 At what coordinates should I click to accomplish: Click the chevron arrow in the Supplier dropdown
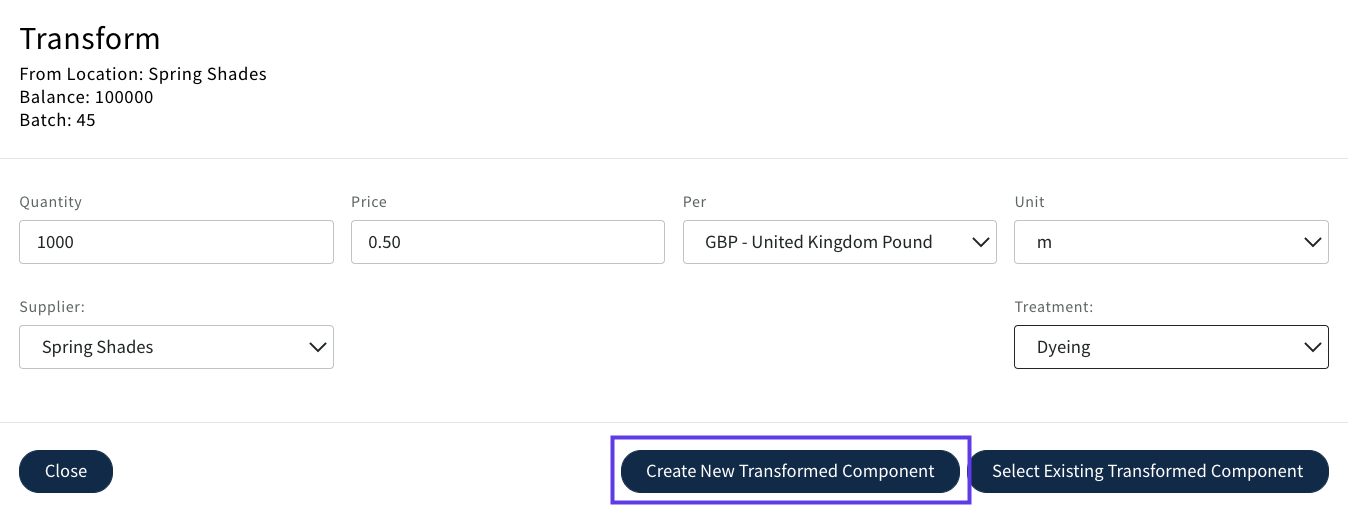(316, 347)
